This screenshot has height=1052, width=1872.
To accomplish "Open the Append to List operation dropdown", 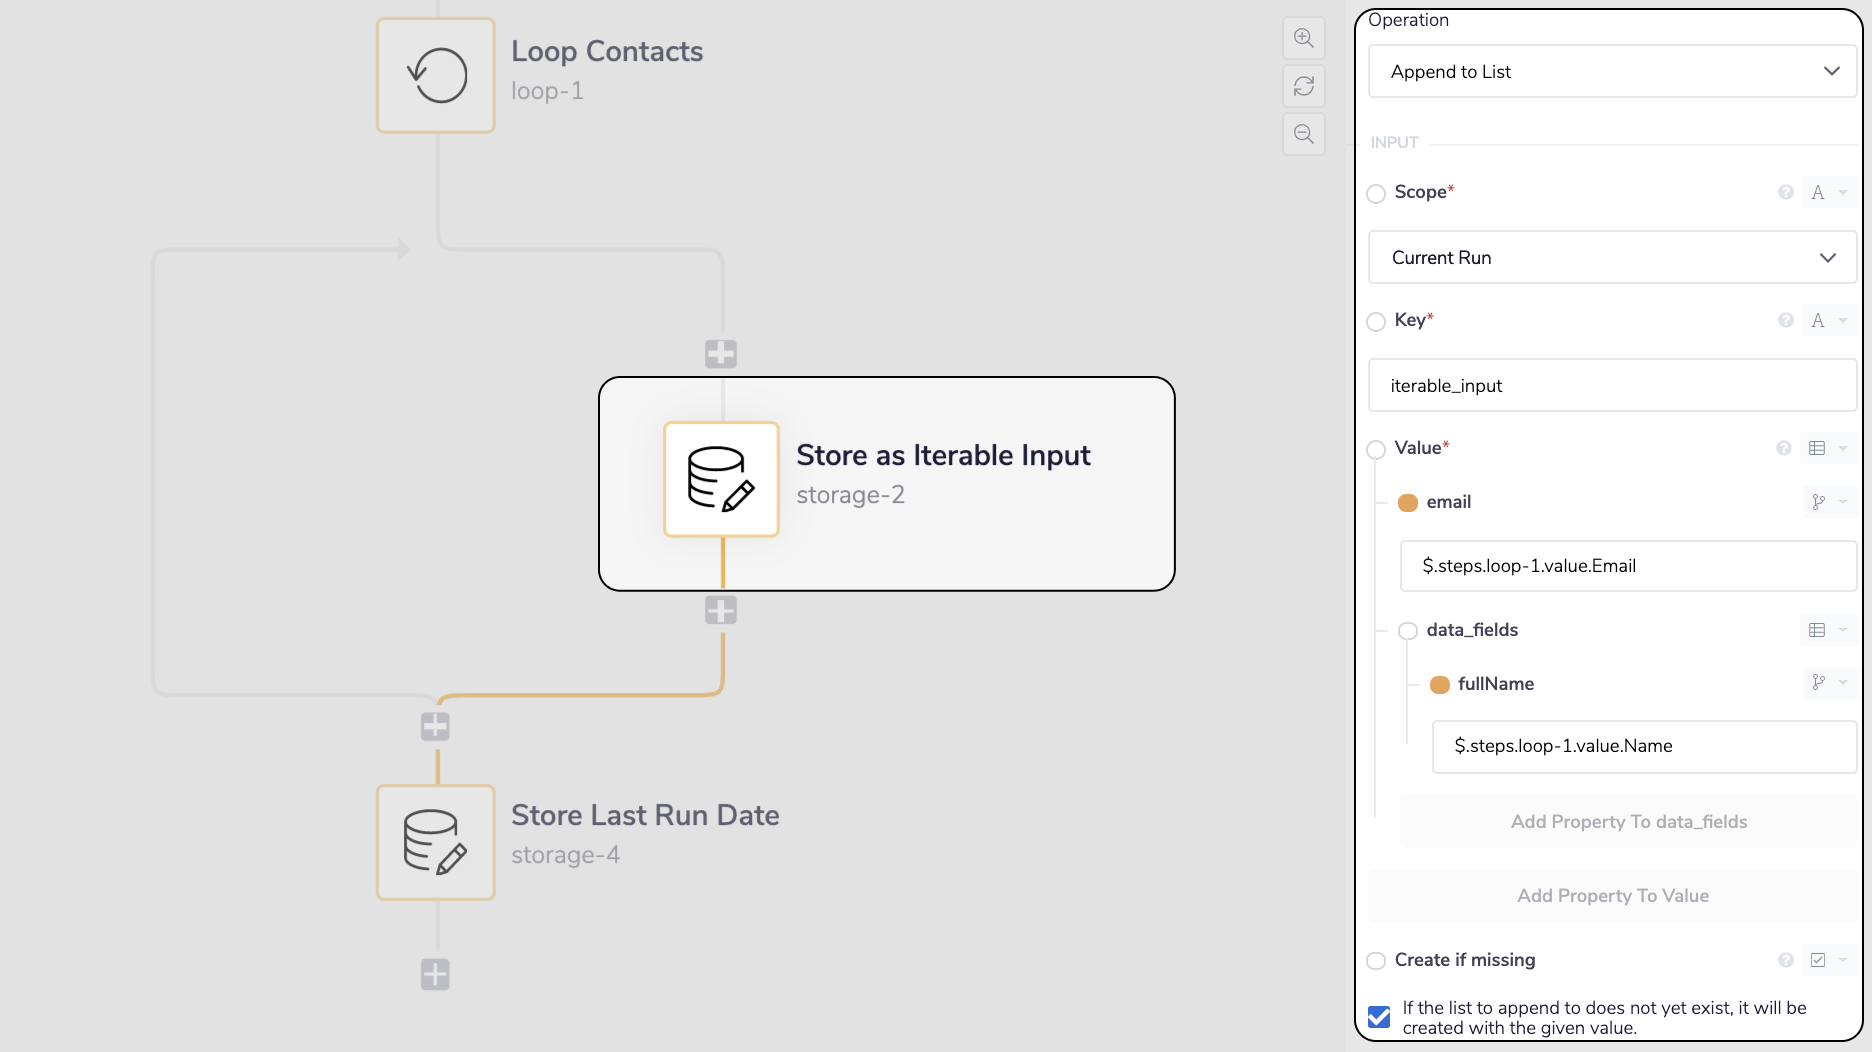I will click(x=1611, y=71).
